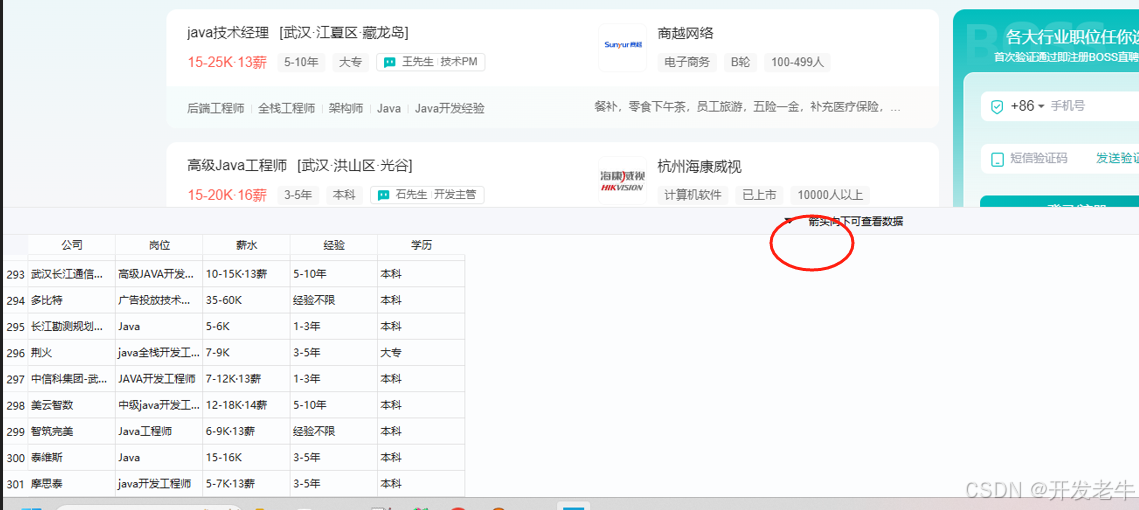Select the 学历 column header
This screenshot has width=1139, height=510.
421,245
